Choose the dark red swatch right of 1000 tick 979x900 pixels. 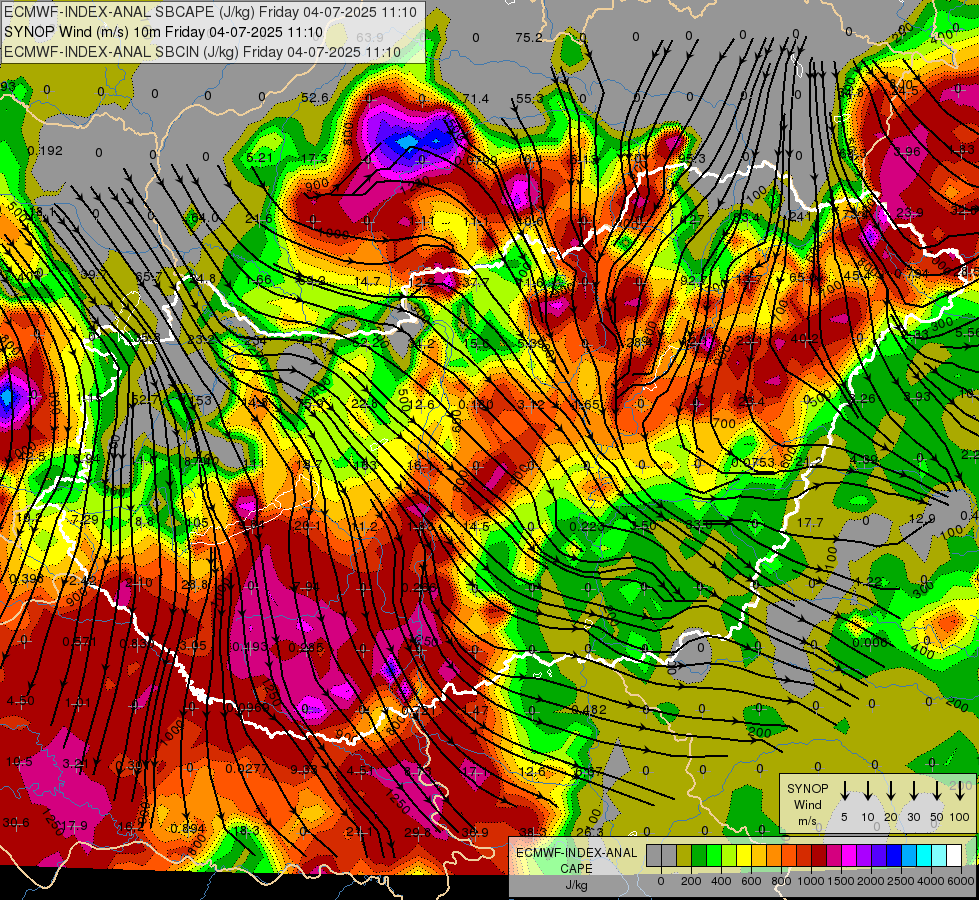point(819,856)
